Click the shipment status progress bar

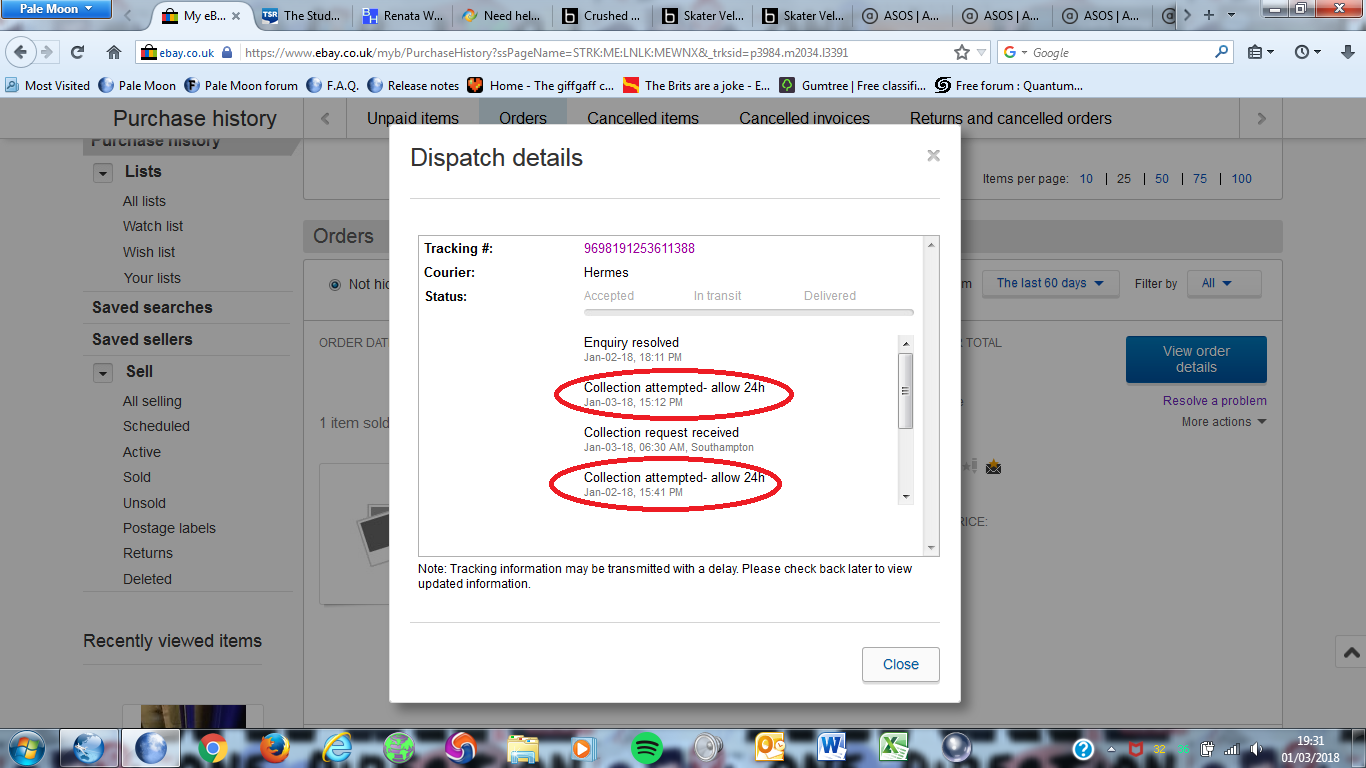[748, 312]
